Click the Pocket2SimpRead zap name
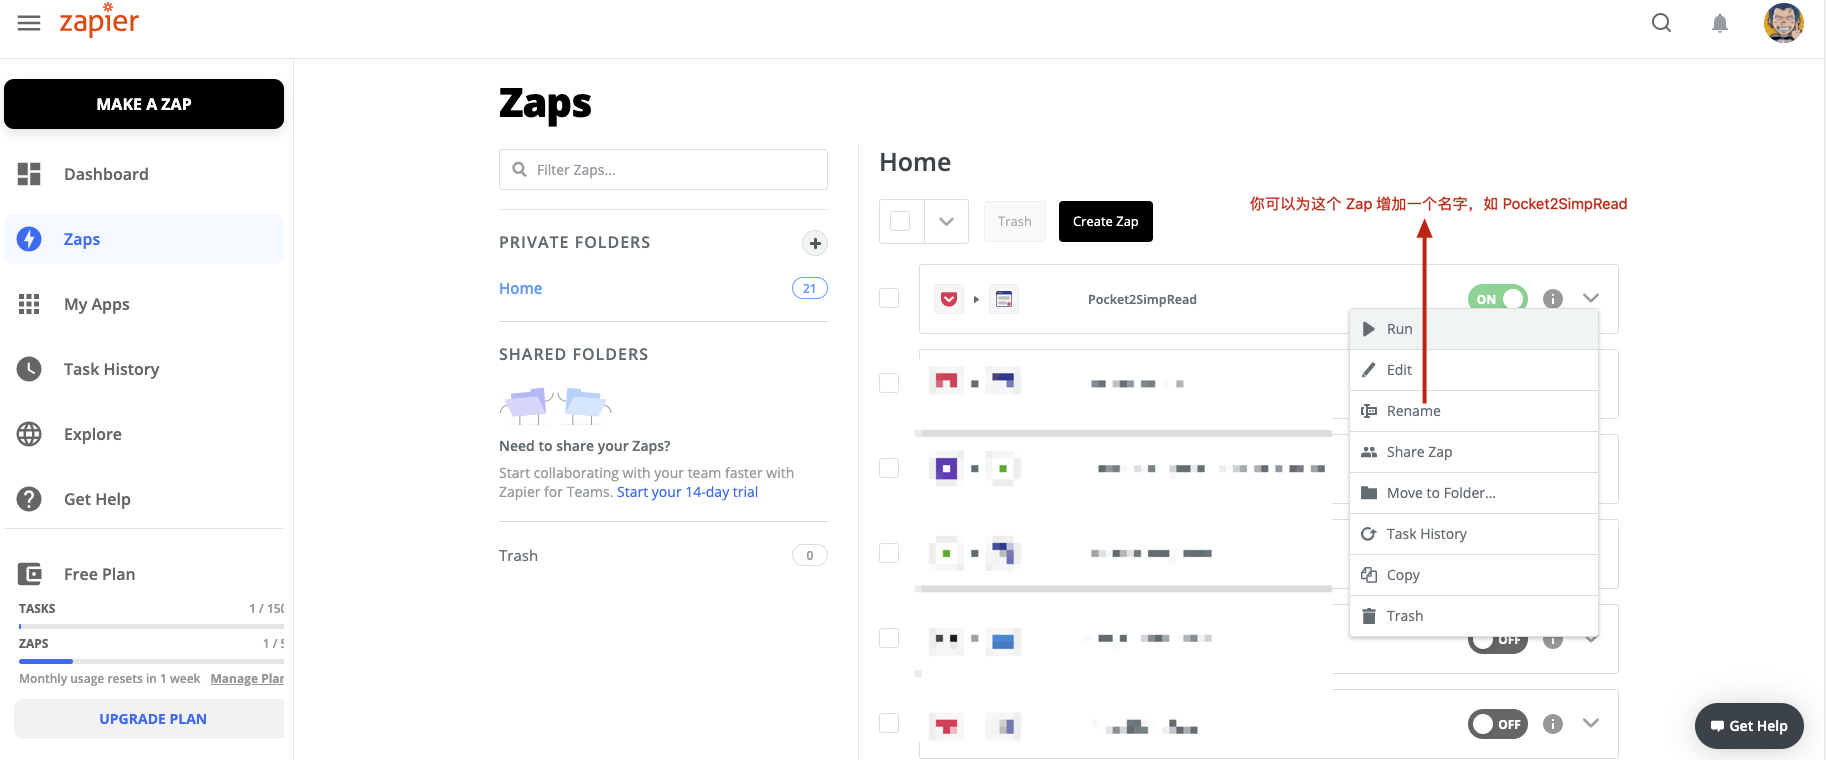 click(x=1142, y=299)
